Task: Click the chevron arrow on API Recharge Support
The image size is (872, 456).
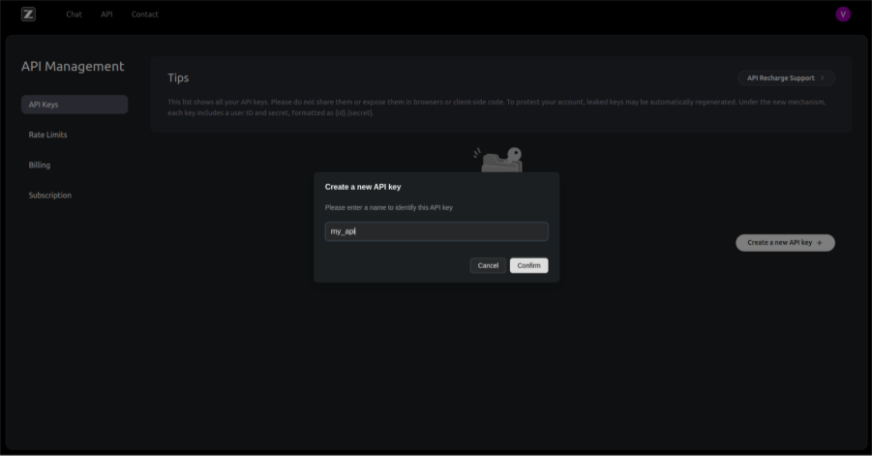Action: [x=823, y=78]
